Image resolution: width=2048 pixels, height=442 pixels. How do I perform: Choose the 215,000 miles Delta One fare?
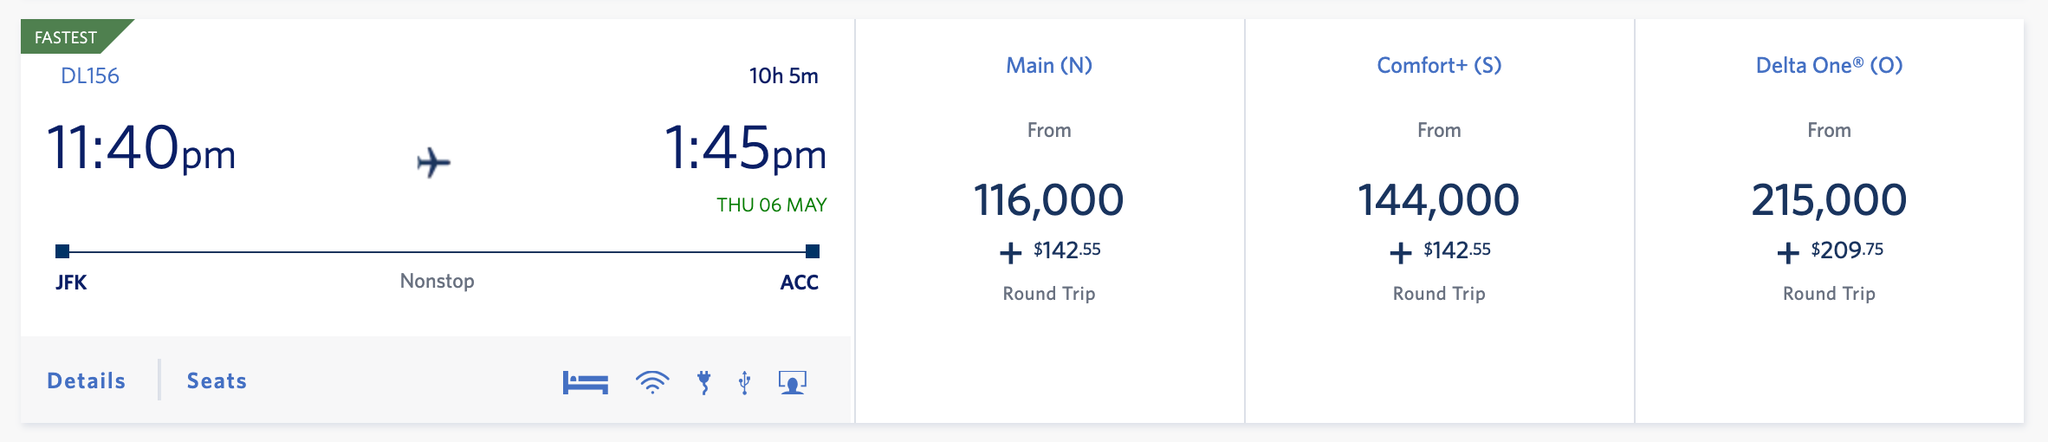tap(1829, 200)
